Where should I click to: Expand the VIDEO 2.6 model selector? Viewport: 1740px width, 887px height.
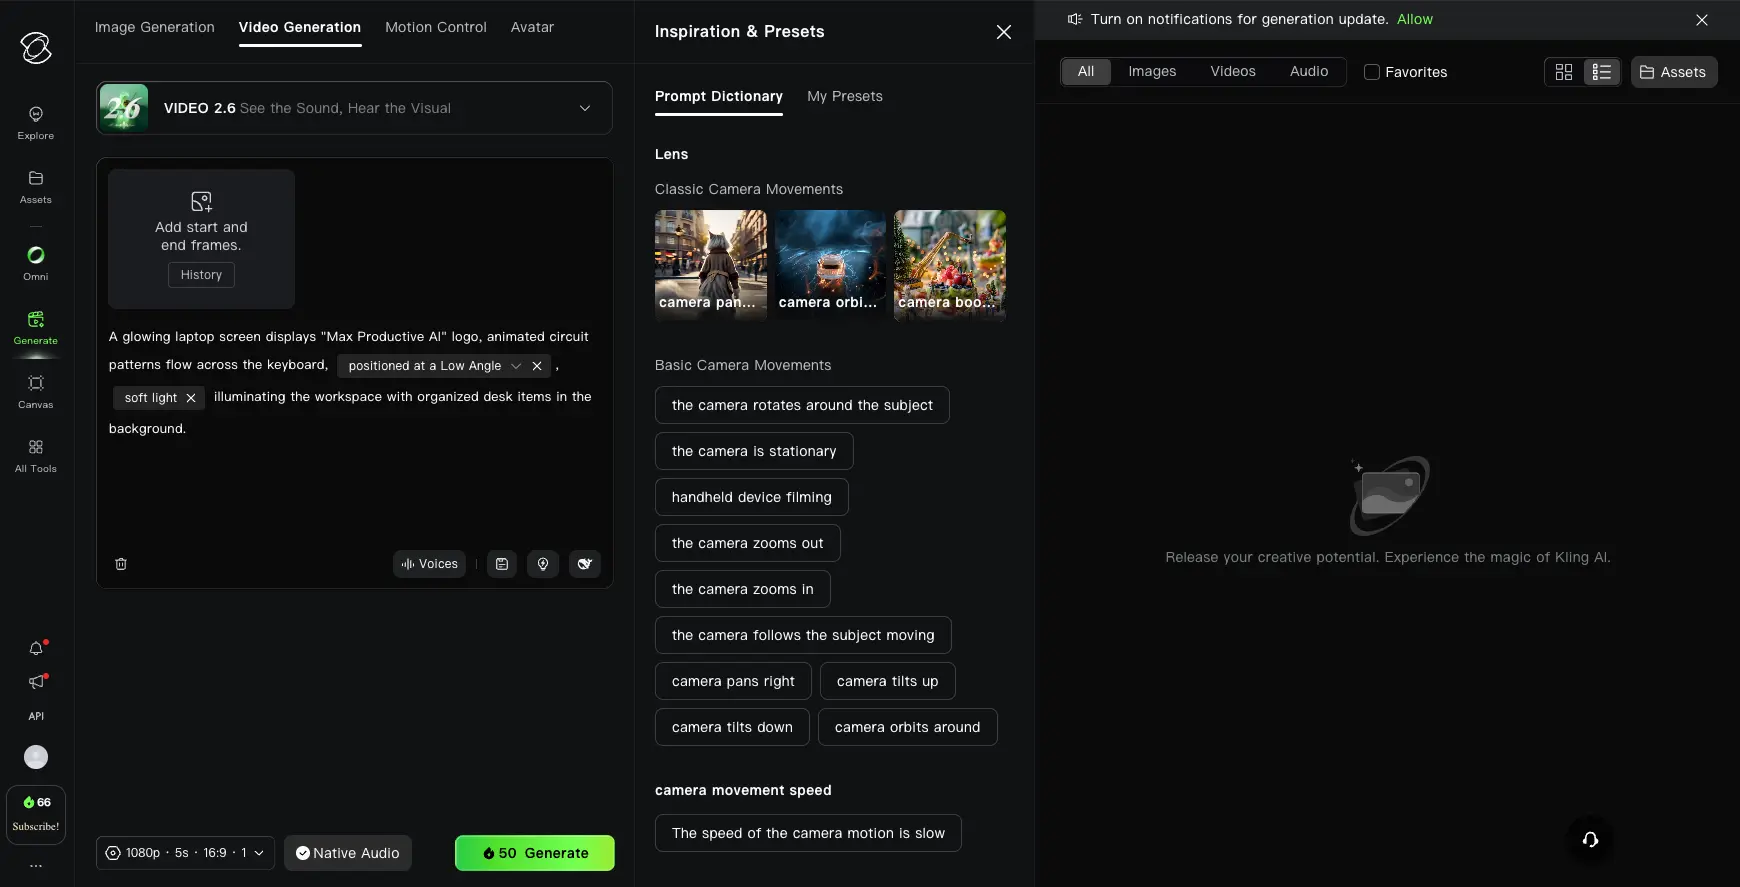click(354, 108)
